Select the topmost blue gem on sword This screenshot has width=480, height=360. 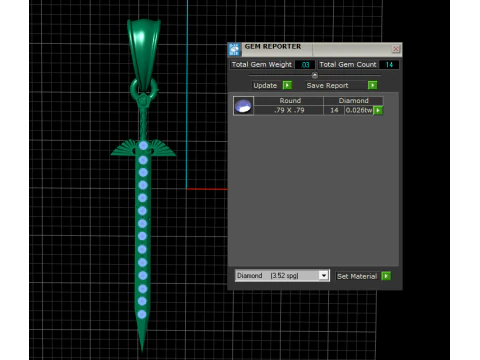coord(143,146)
